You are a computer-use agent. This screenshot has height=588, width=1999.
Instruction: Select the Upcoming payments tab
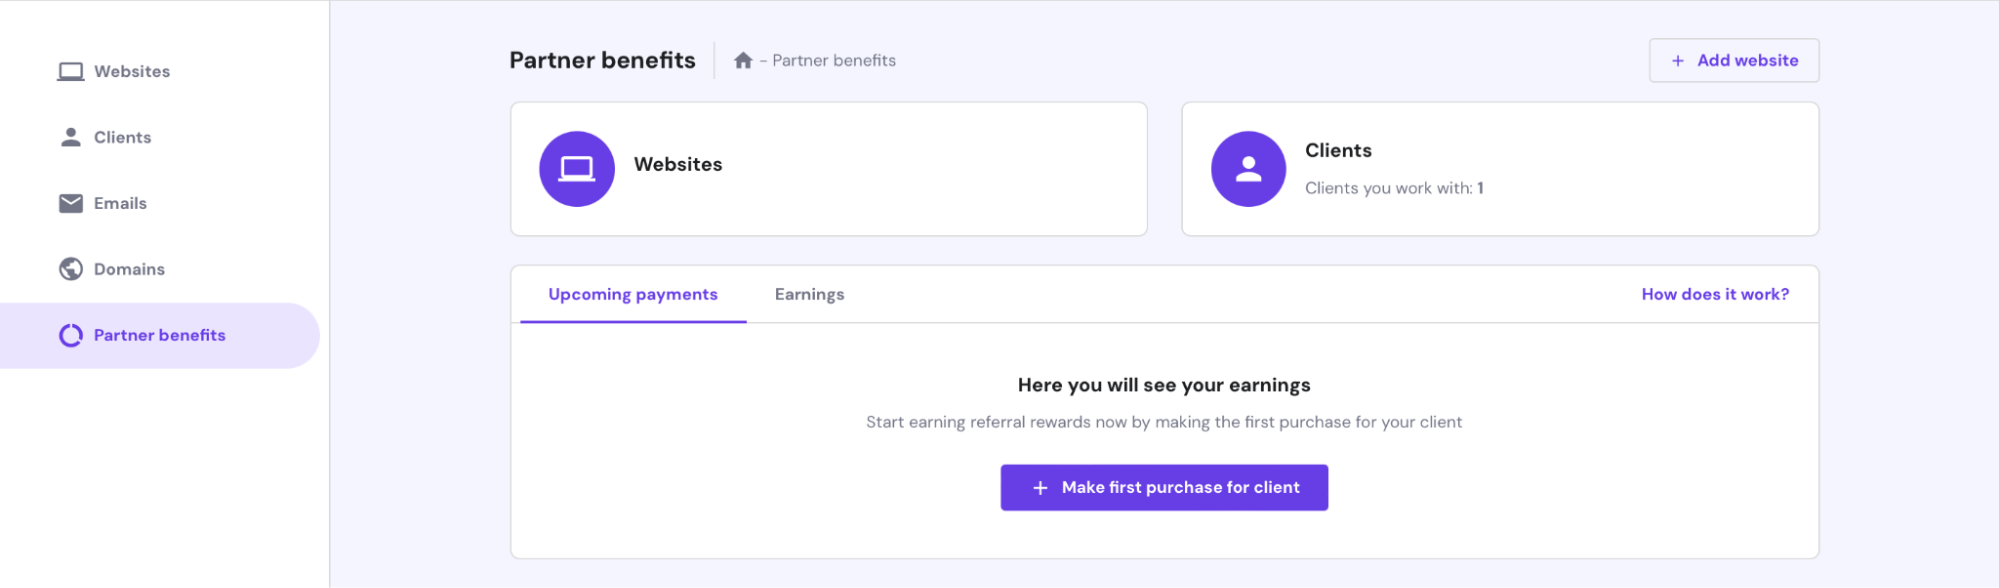[x=633, y=294]
